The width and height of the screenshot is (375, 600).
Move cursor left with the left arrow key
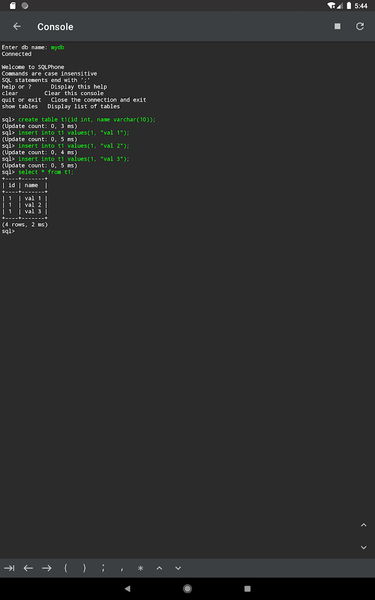pyautogui.click(x=28, y=568)
